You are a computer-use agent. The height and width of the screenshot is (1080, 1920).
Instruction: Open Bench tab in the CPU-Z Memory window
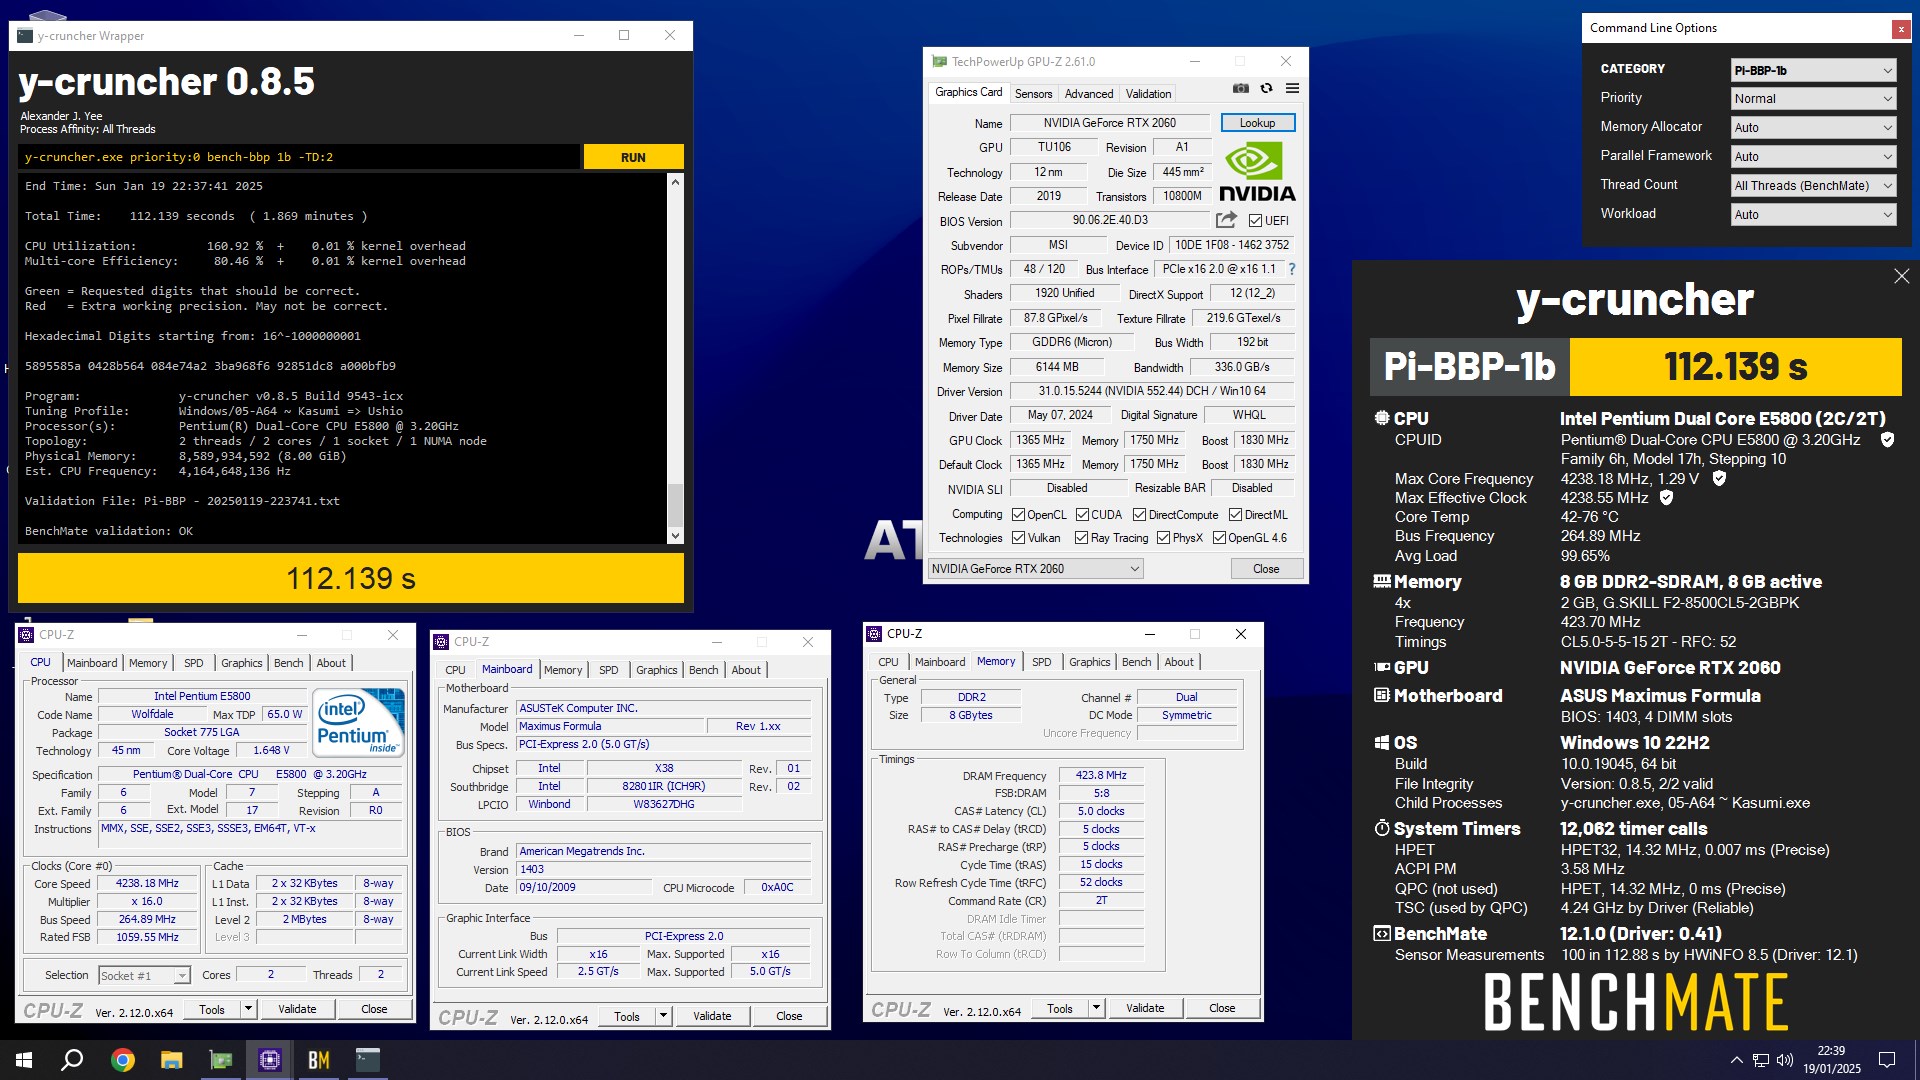(1136, 662)
